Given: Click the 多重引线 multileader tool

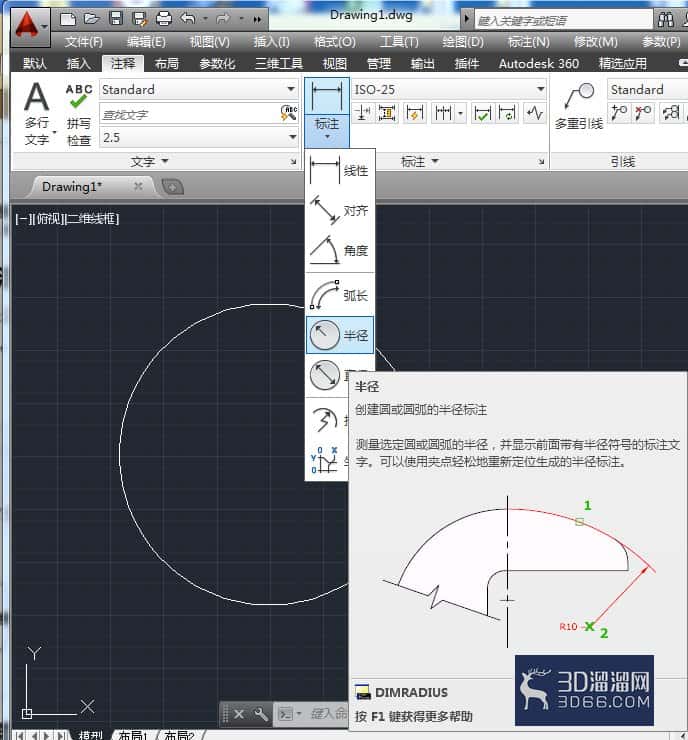Looking at the screenshot, I should [579, 106].
